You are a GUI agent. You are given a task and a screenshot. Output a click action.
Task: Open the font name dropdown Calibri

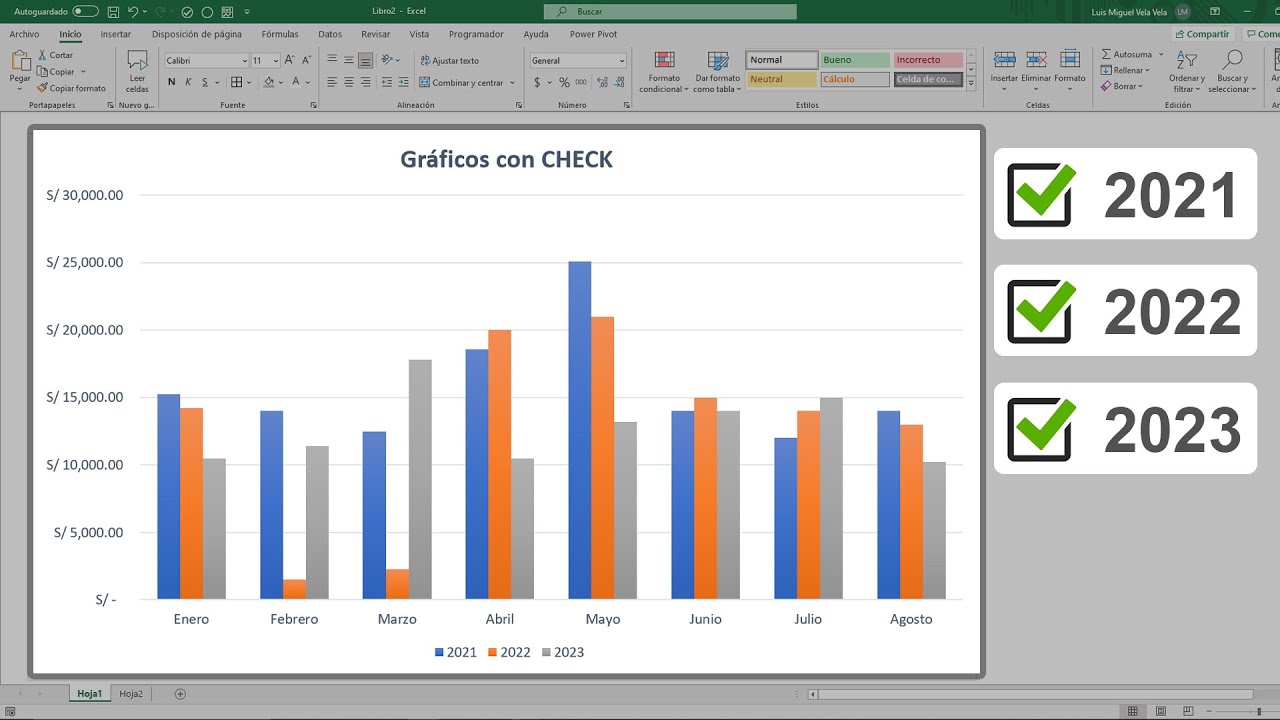click(x=243, y=61)
